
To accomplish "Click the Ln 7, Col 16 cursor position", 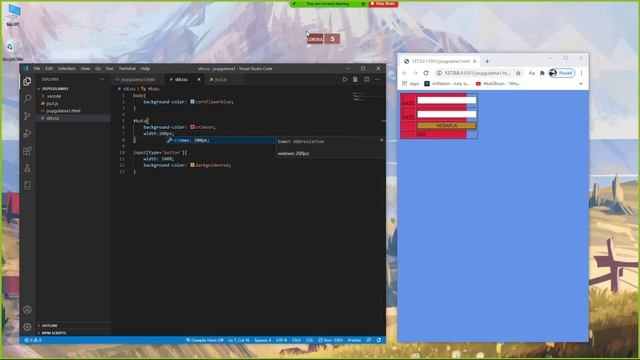I will coord(239,340).
